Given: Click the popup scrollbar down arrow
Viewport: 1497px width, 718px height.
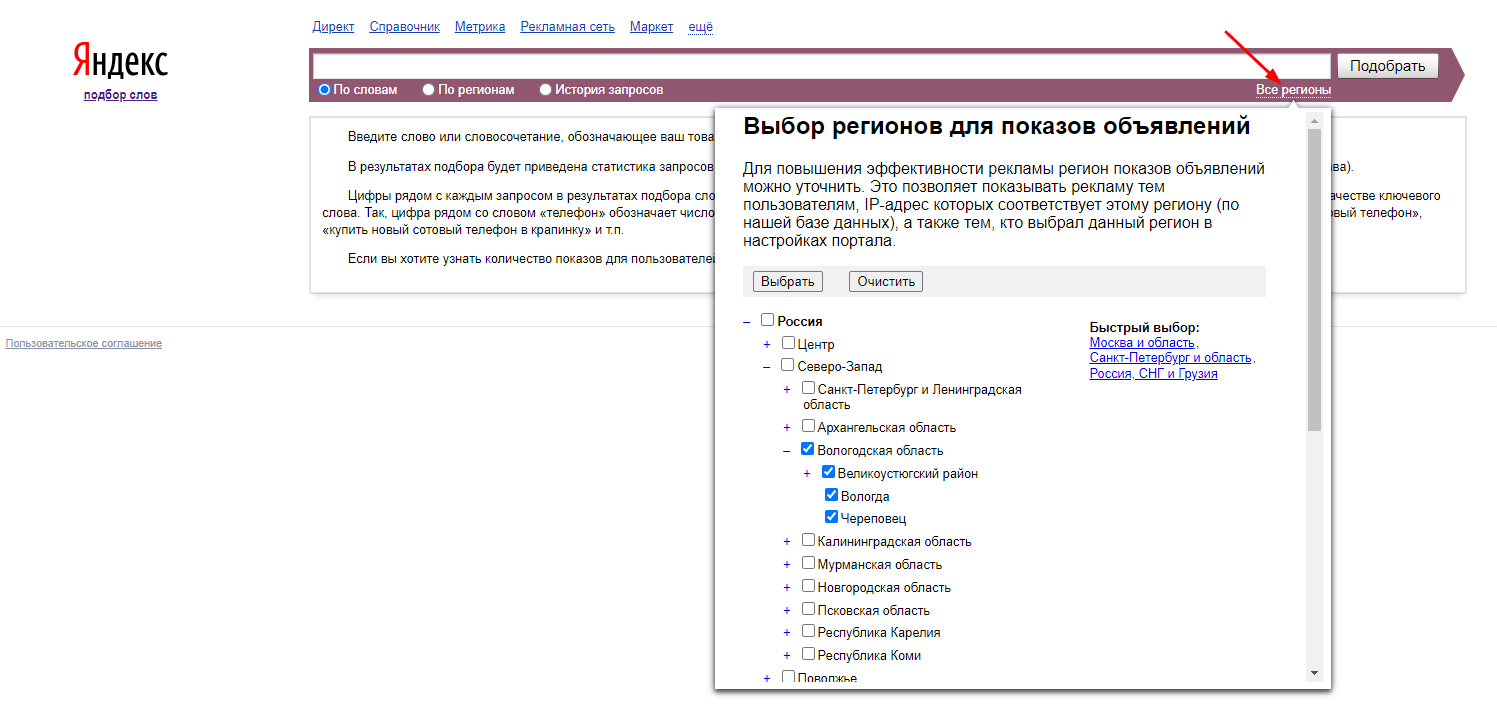Looking at the screenshot, I should coord(1314,674).
